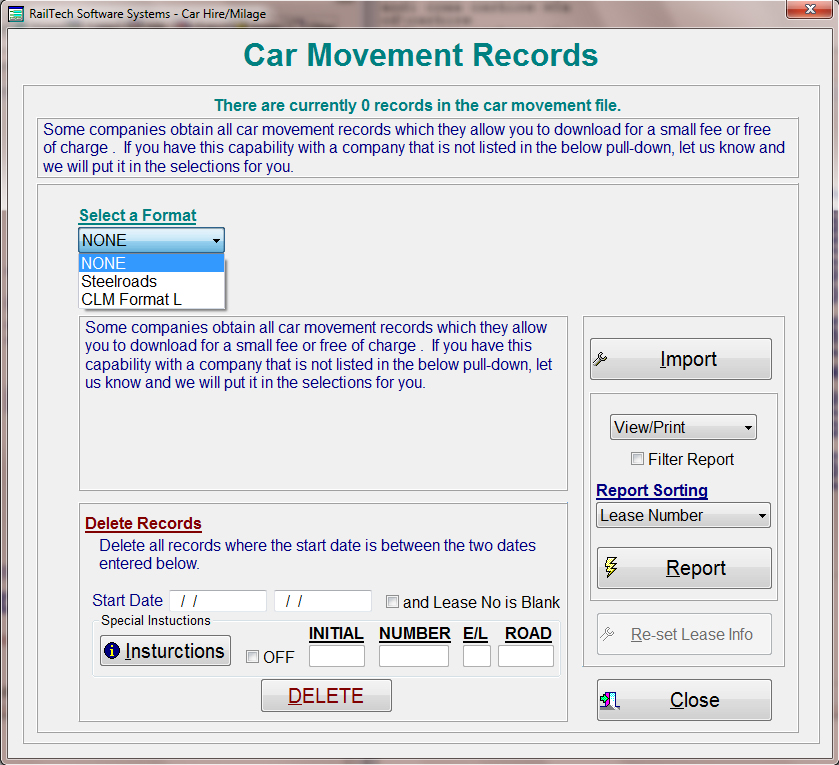Screen dimensions: 839x765
Task: Click the wrench icon on Re-set Lease Info
Action: 607,635
